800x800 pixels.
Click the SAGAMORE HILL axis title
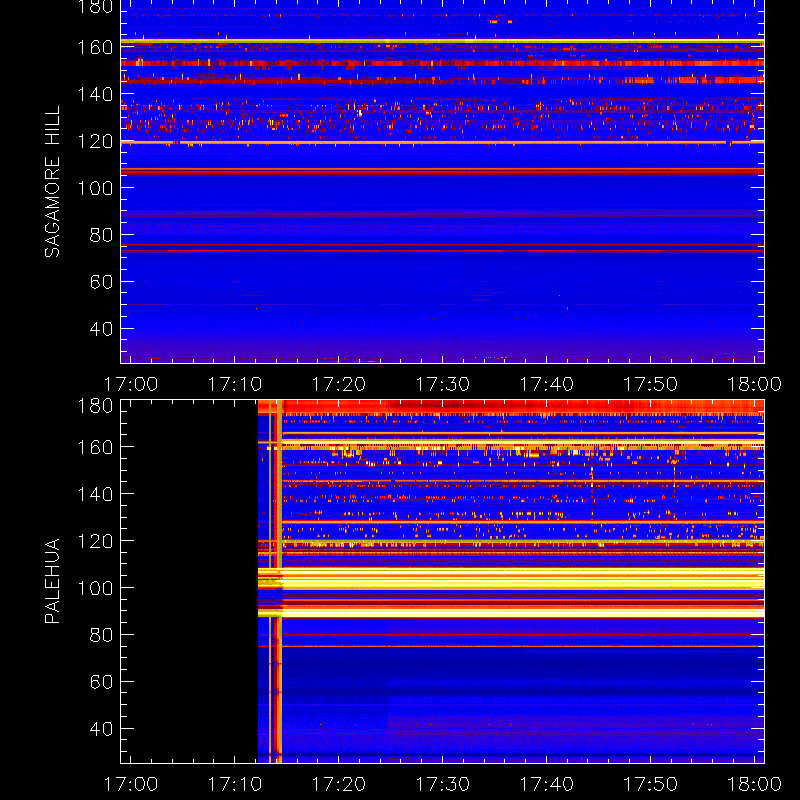52,182
